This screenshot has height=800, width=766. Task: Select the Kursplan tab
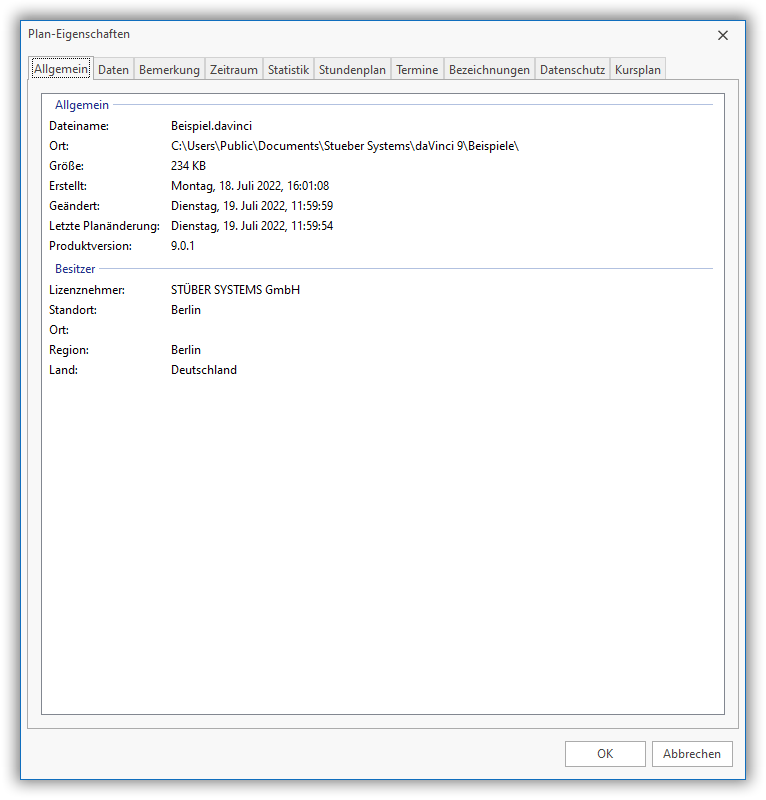638,70
